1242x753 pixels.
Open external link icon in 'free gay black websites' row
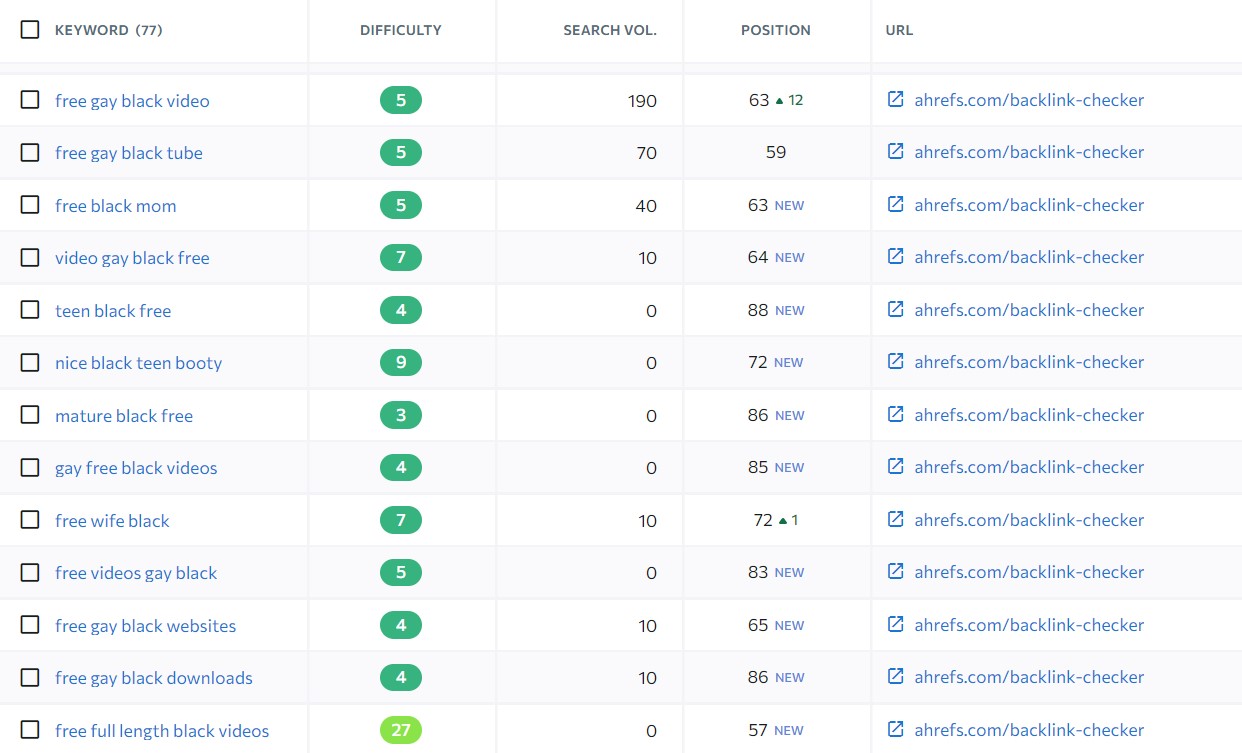(896, 624)
